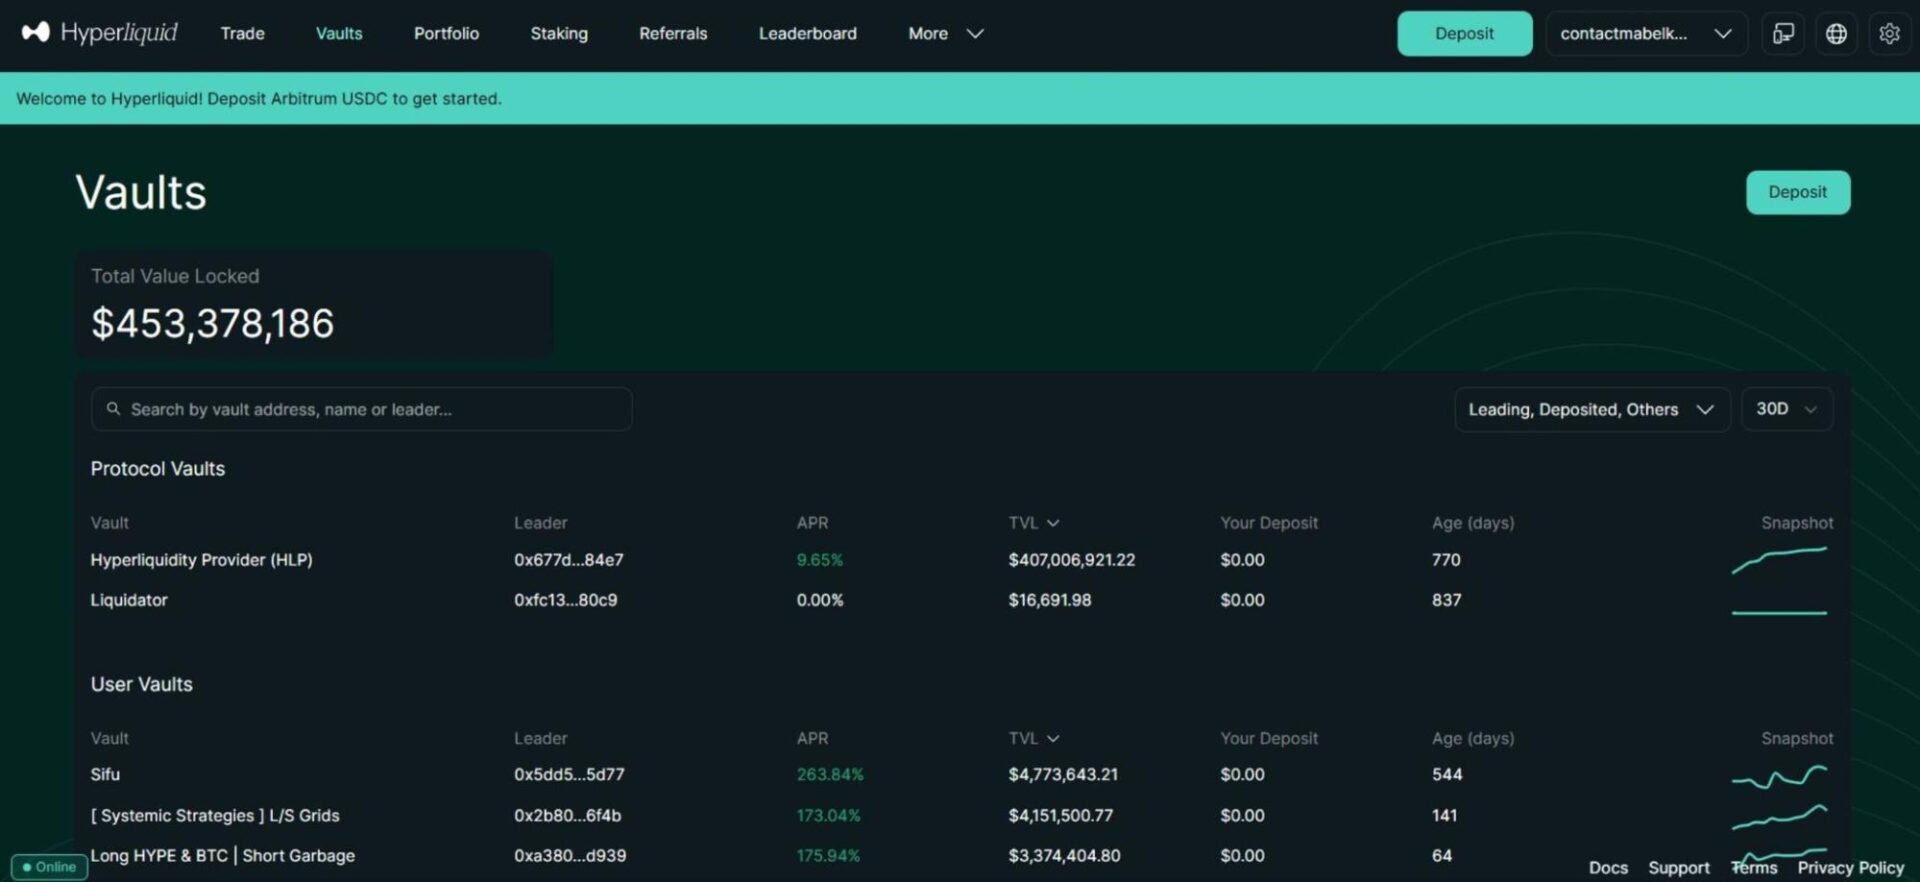This screenshot has height=882, width=1920.
Task: Sort User Vaults by TVL column
Action: pyautogui.click(x=1033, y=739)
